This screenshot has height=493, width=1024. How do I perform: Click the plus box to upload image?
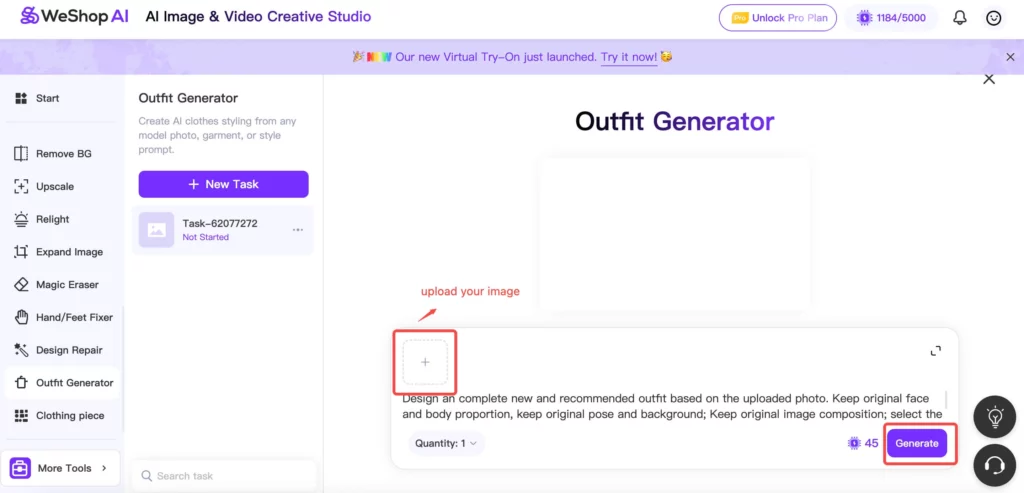425,363
